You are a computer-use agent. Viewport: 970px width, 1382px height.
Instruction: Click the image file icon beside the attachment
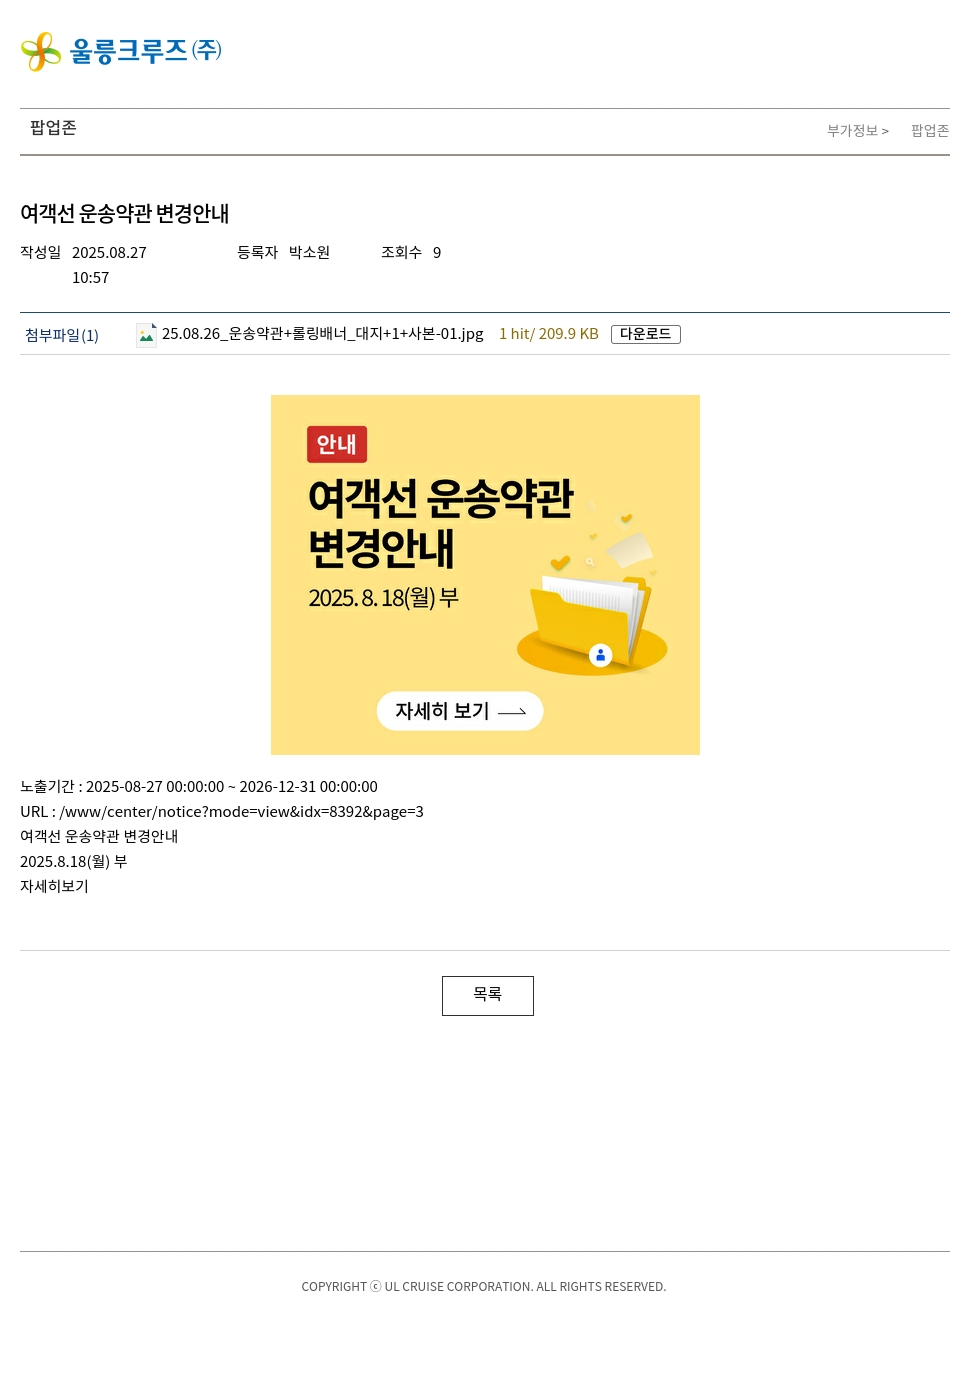(x=146, y=335)
